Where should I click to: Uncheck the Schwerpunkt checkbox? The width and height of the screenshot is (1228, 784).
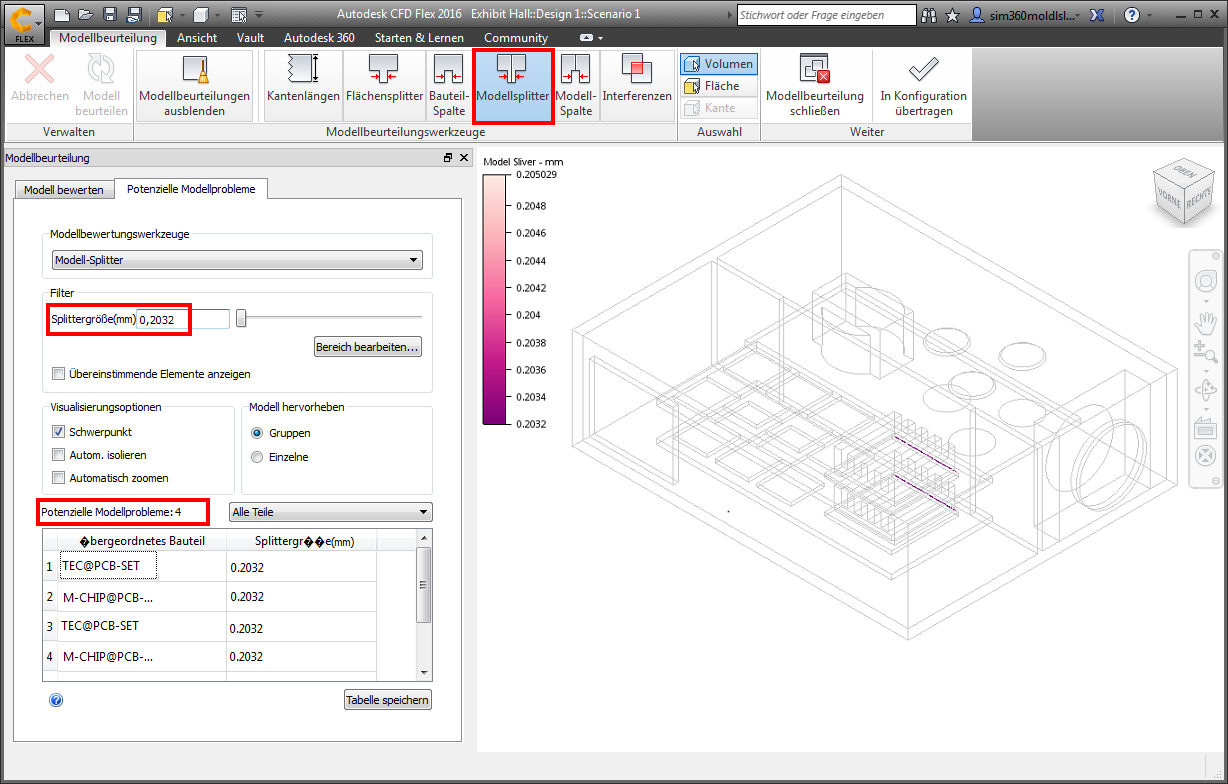click(x=59, y=432)
